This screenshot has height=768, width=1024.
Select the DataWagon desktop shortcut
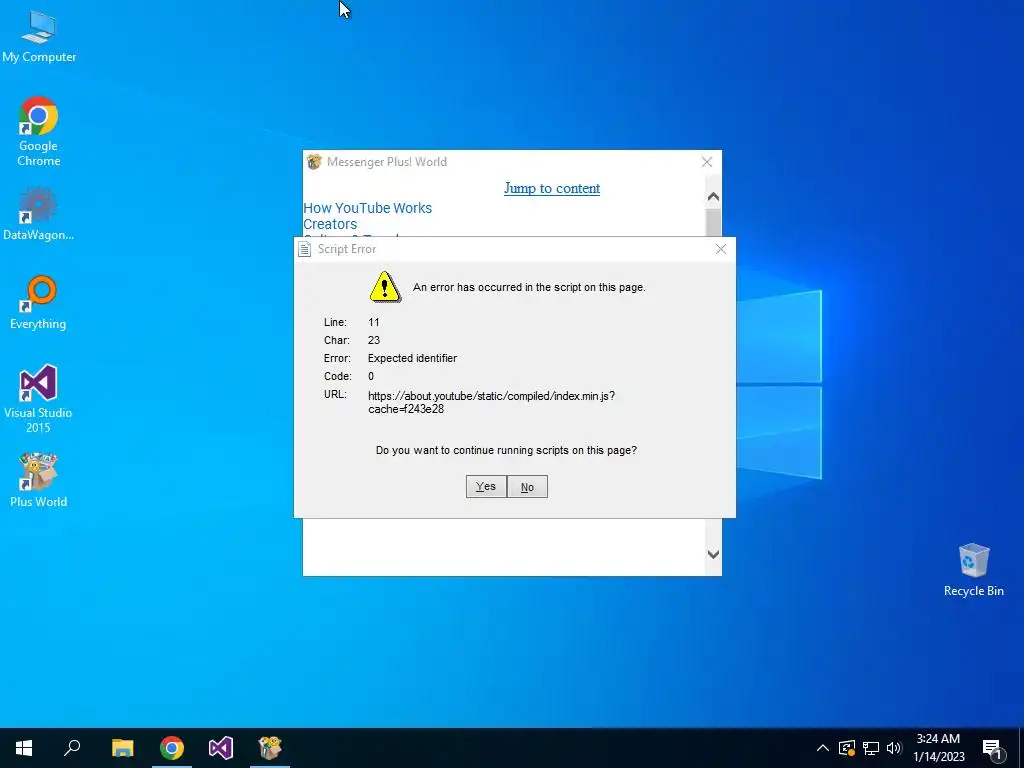39,214
